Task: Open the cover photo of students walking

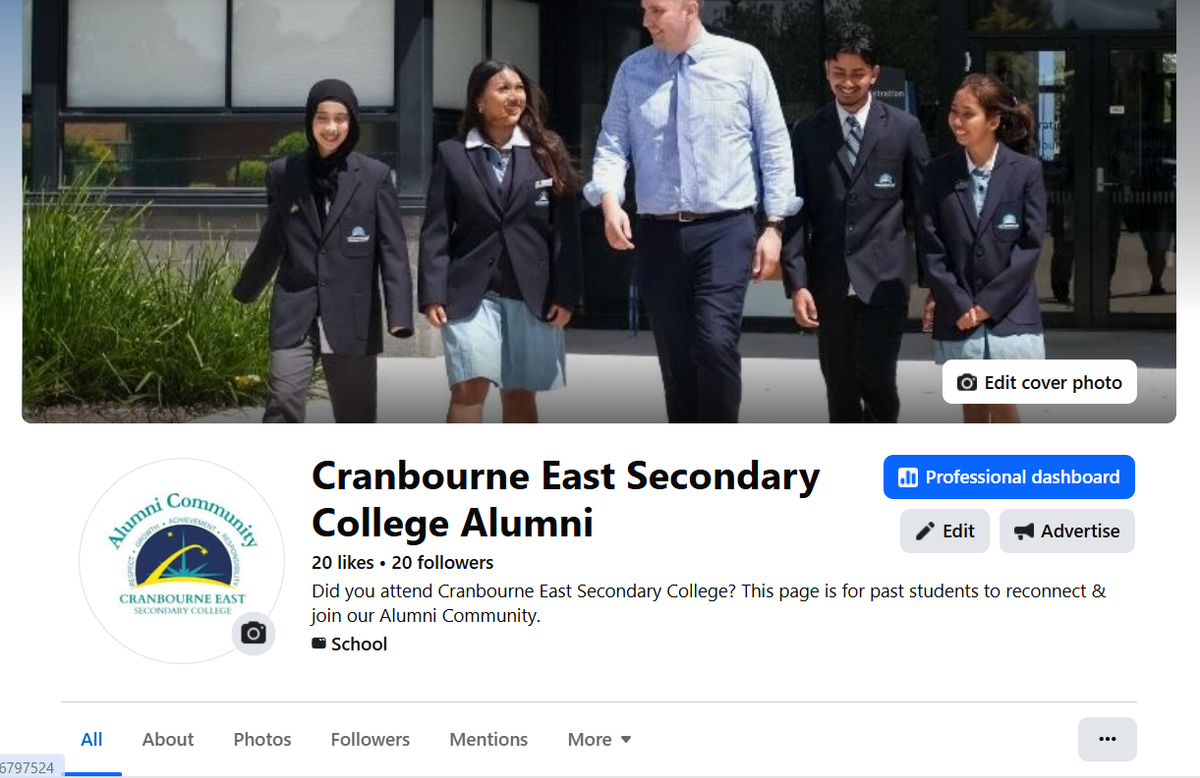Action: click(599, 211)
